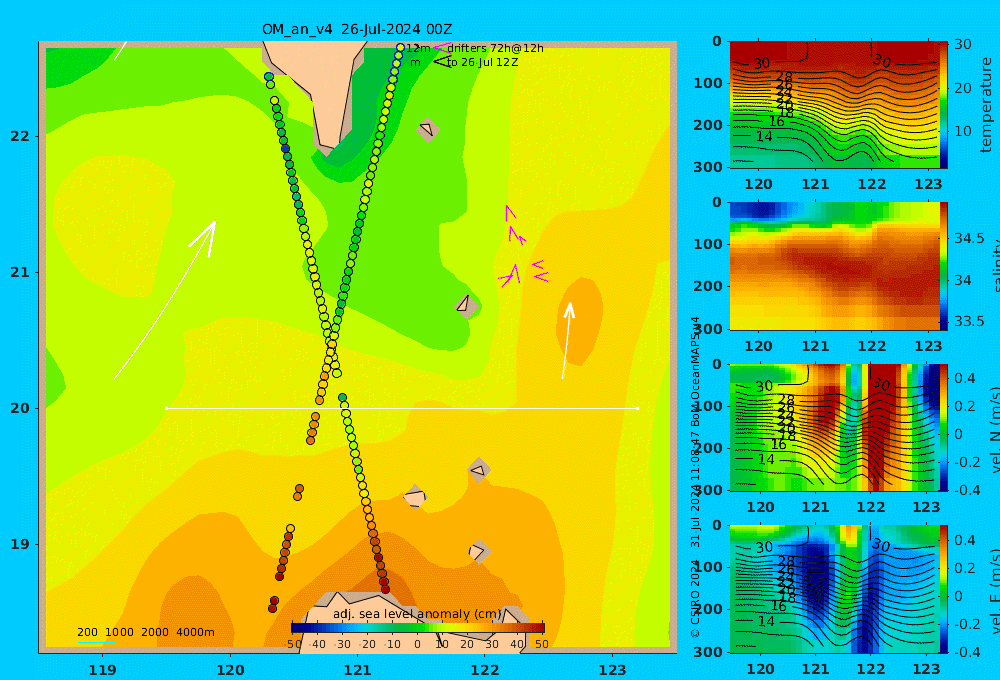Click latitude label 20 on the map axis
The image size is (1000, 680).
[20, 408]
